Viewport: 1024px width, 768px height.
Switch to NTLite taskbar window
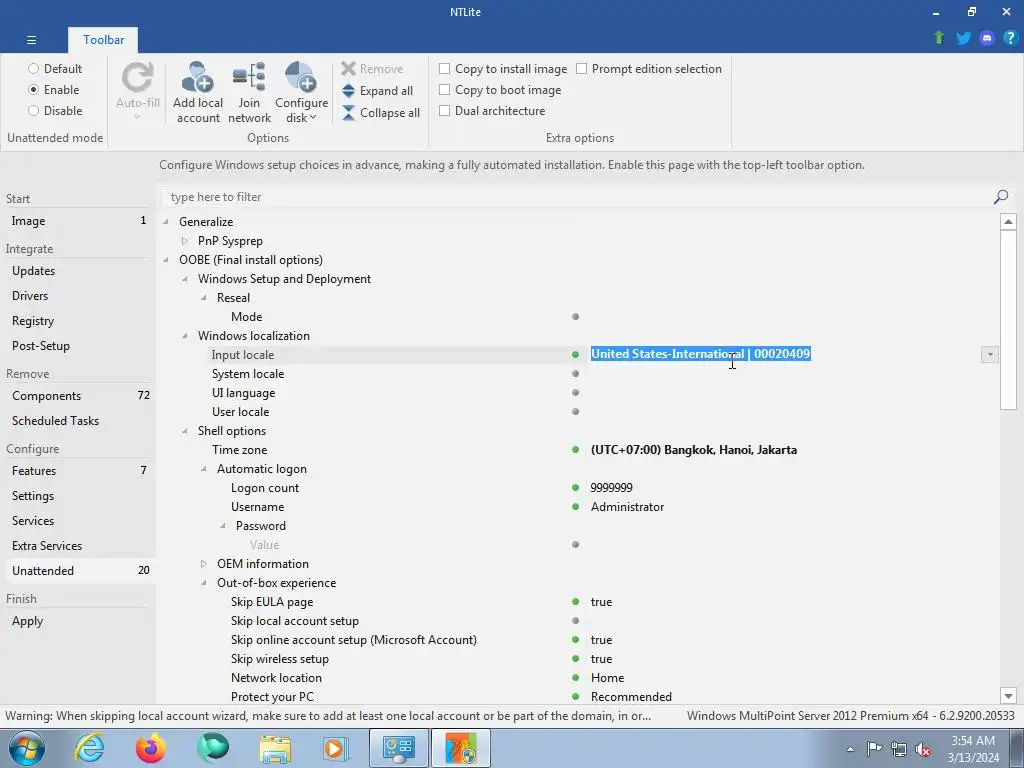pos(461,748)
